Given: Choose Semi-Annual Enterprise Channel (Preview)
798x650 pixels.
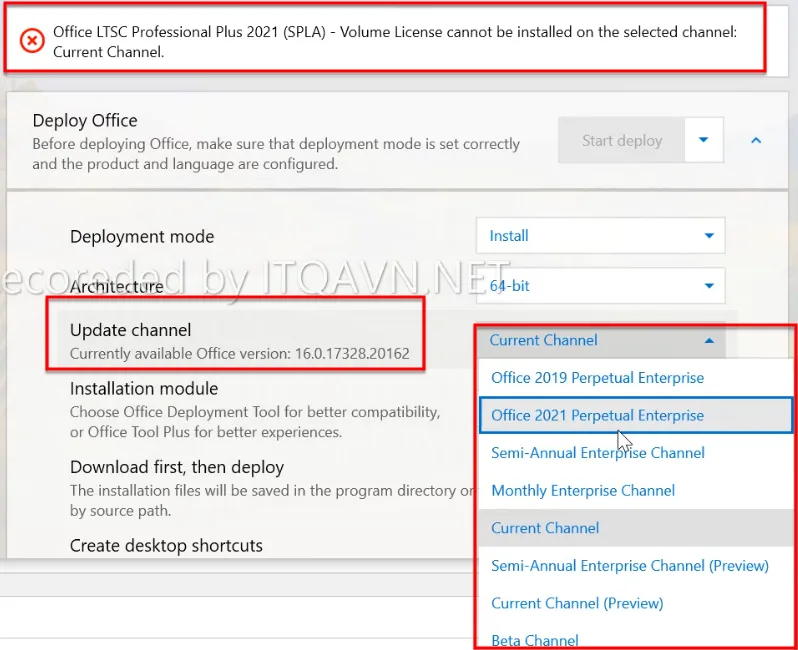Looking at the screenshot, I should point(629,566).
